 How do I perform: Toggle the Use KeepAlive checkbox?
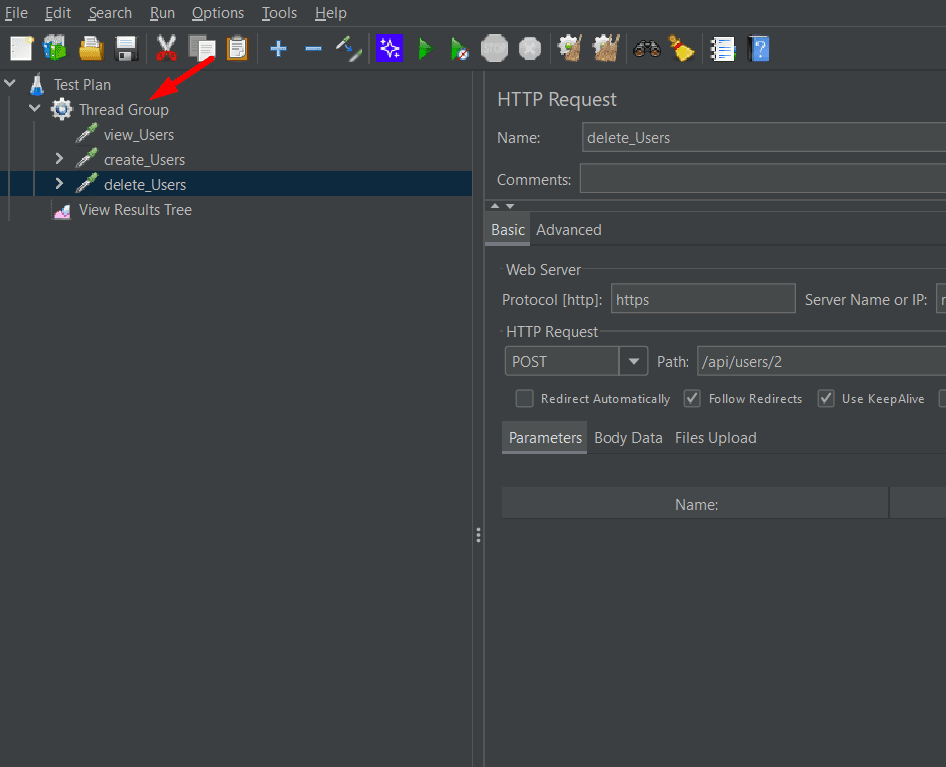(826, 399)
